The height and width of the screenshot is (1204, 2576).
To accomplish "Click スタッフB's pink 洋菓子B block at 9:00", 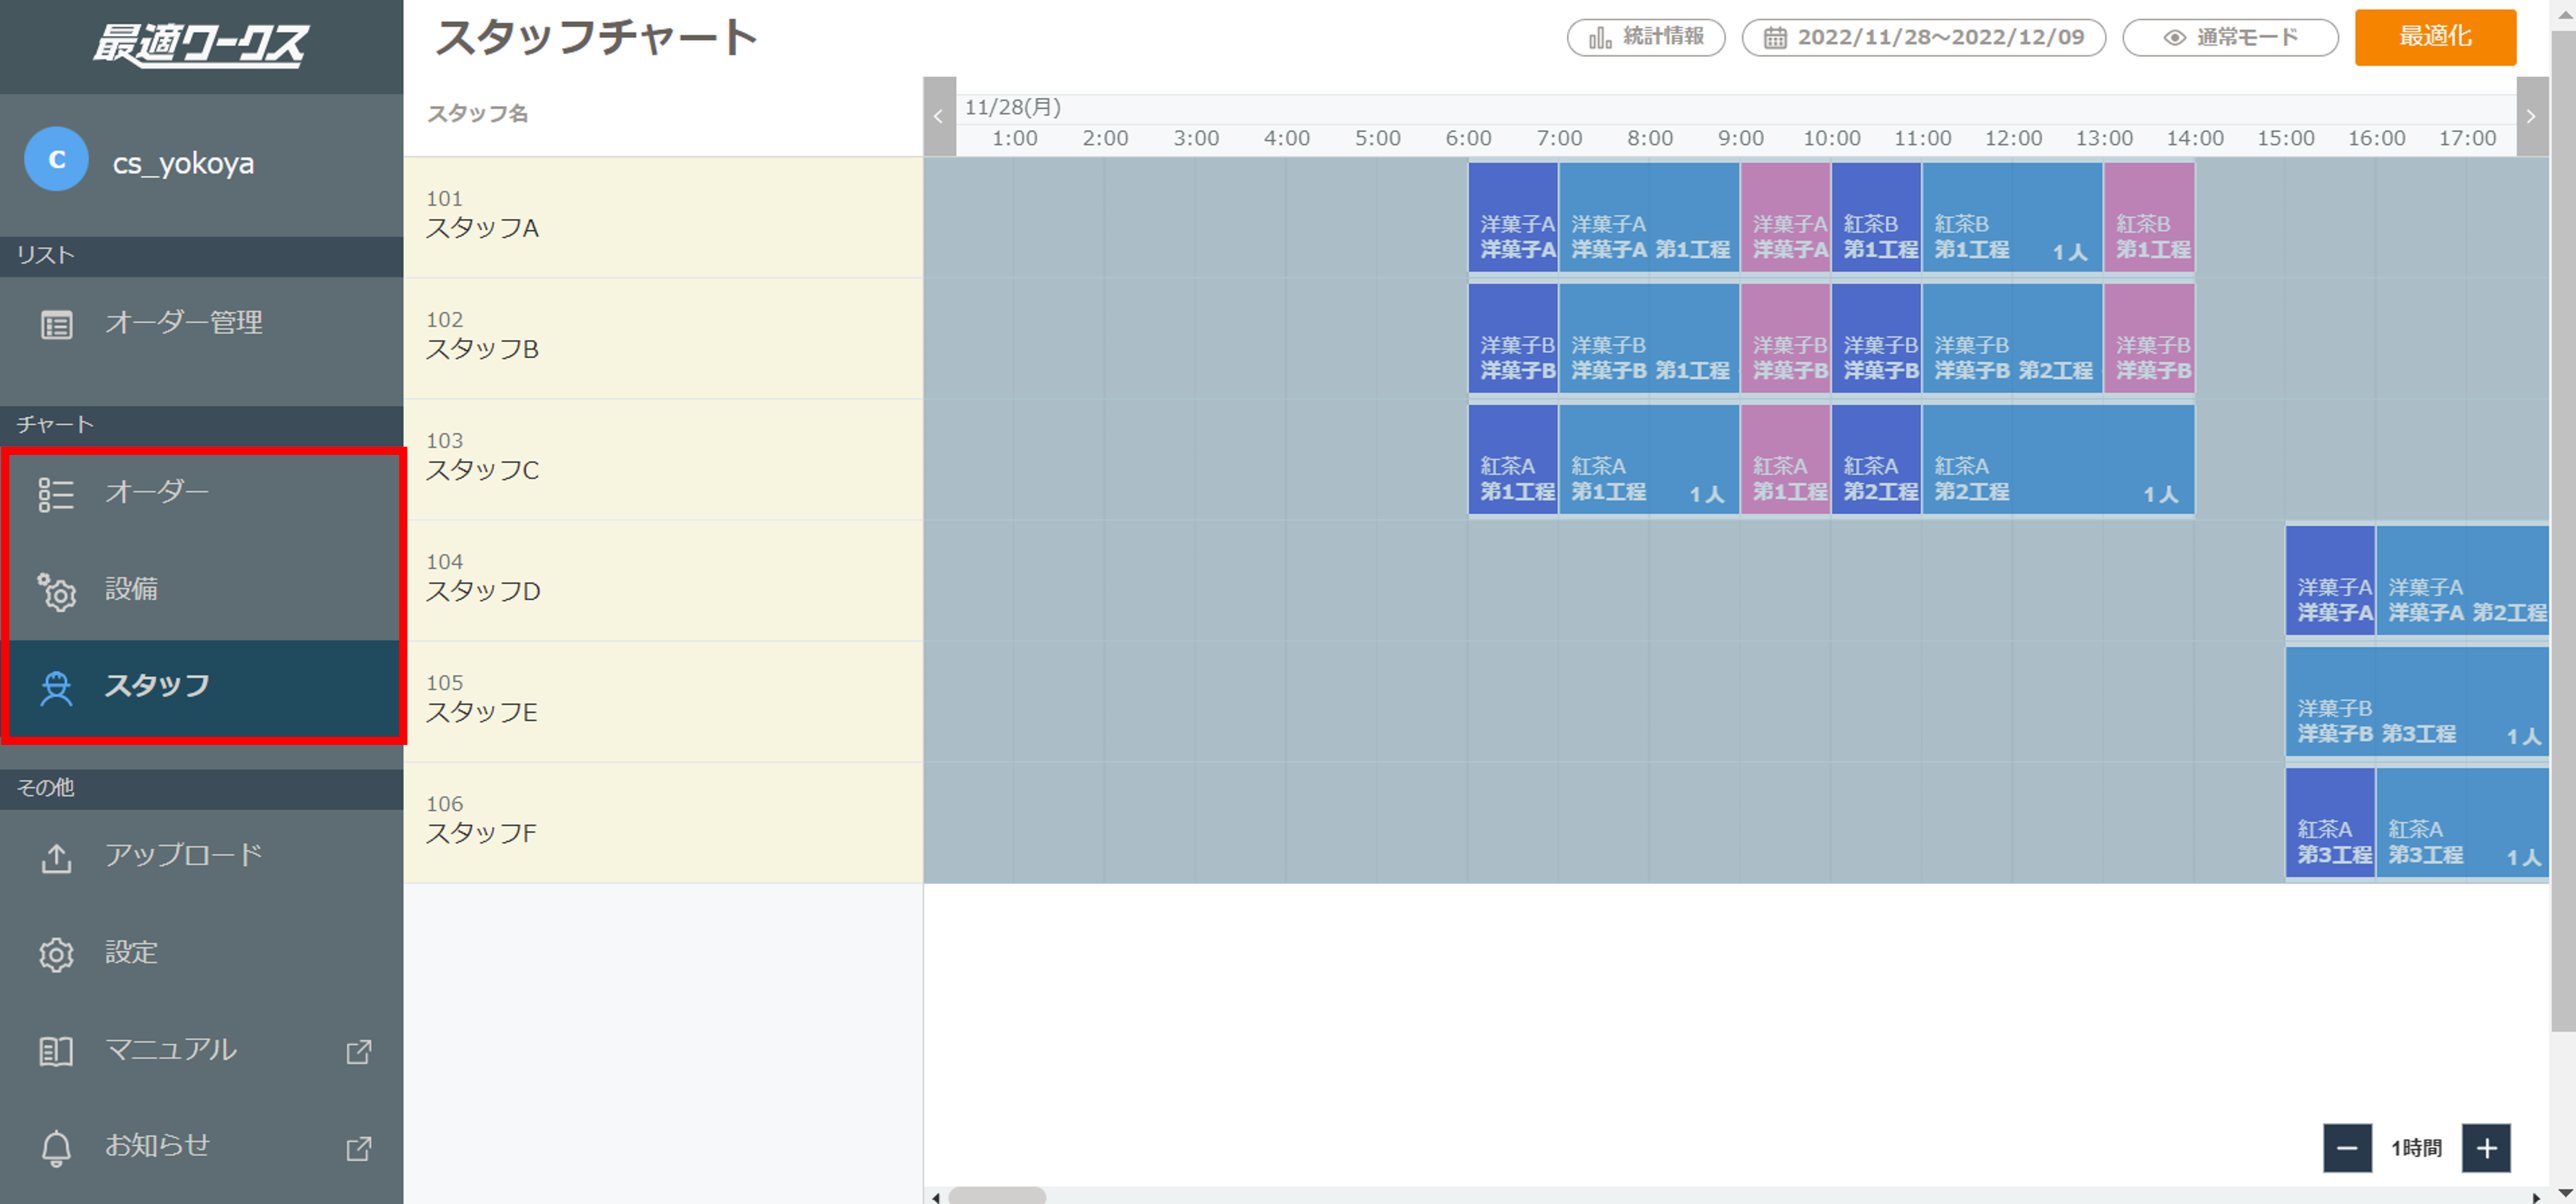I will (x=1785, y=338).
